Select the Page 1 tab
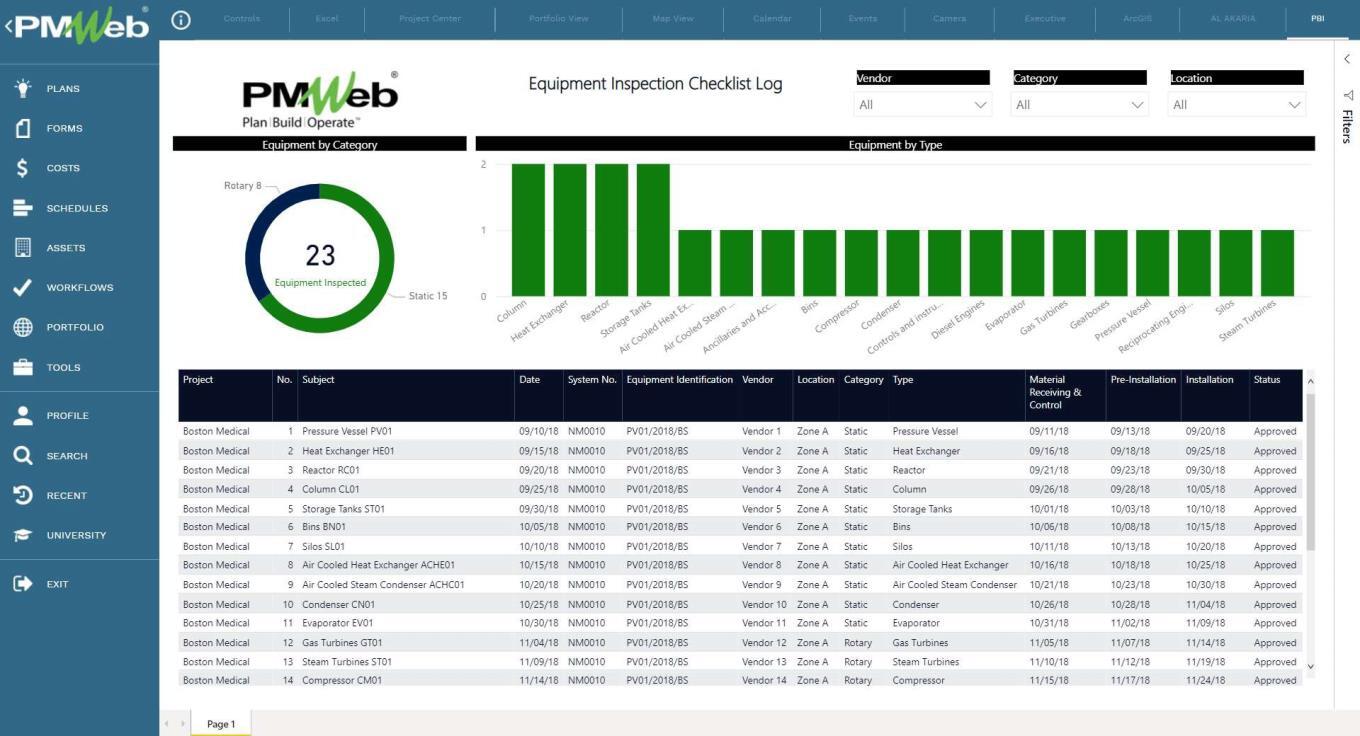 point(221,724)
